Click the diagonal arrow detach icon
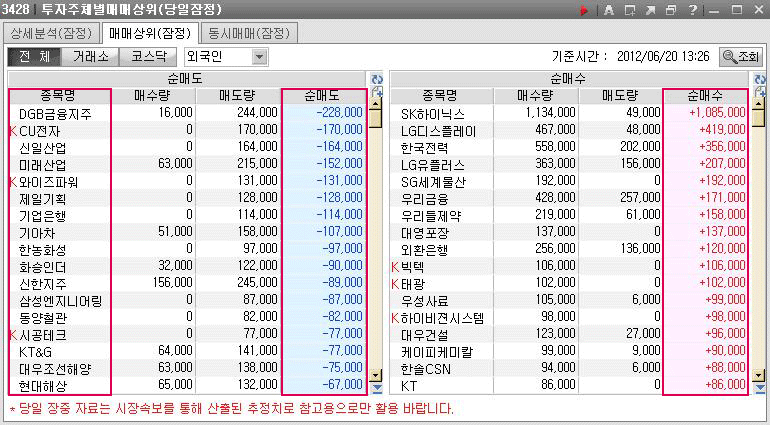770x425 pixels. tap(651, 10)
